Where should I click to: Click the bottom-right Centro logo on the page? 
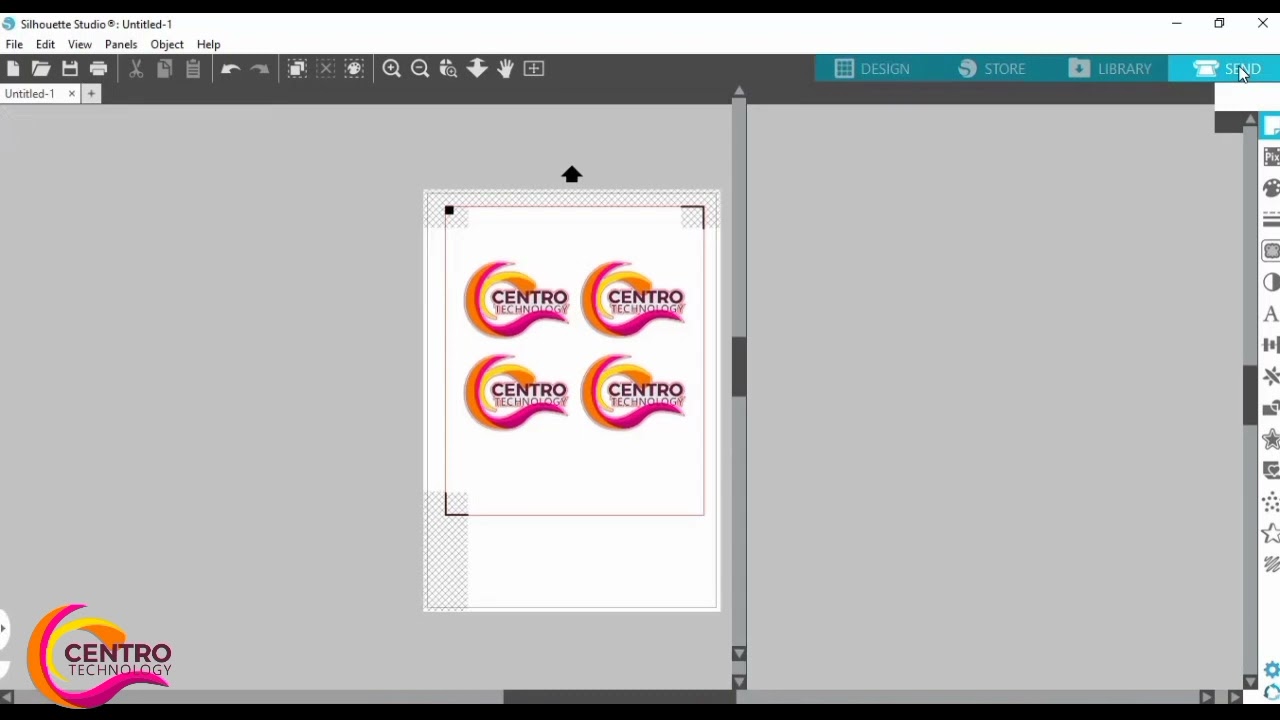tap(633, 391)
